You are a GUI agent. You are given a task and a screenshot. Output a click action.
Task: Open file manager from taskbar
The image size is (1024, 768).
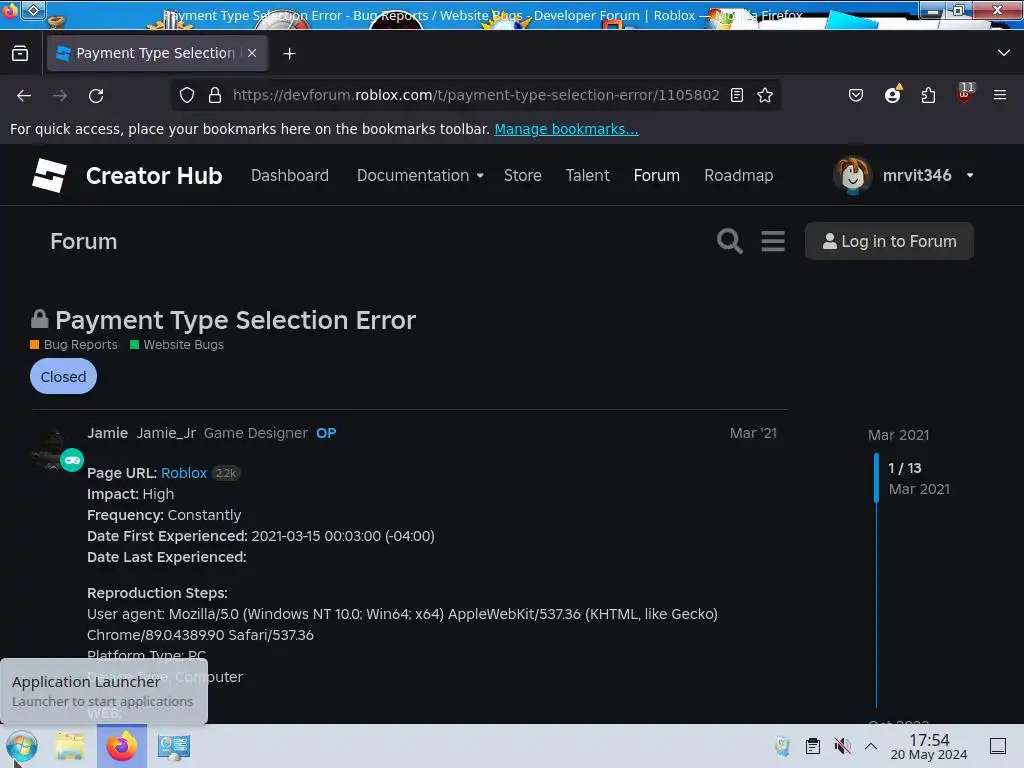coord(70,746)
